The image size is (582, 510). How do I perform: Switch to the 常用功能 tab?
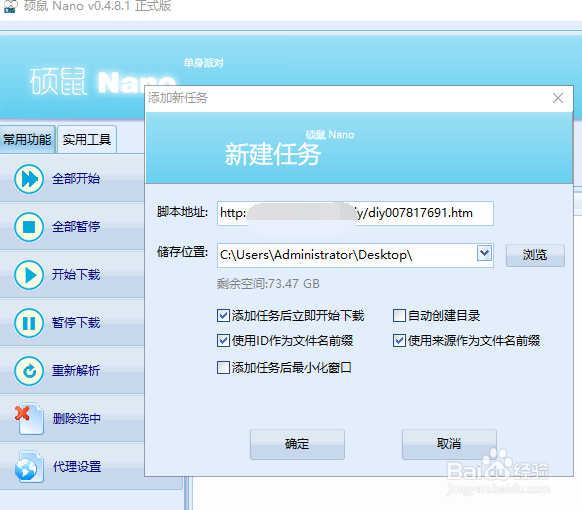[x=27, y=140]
